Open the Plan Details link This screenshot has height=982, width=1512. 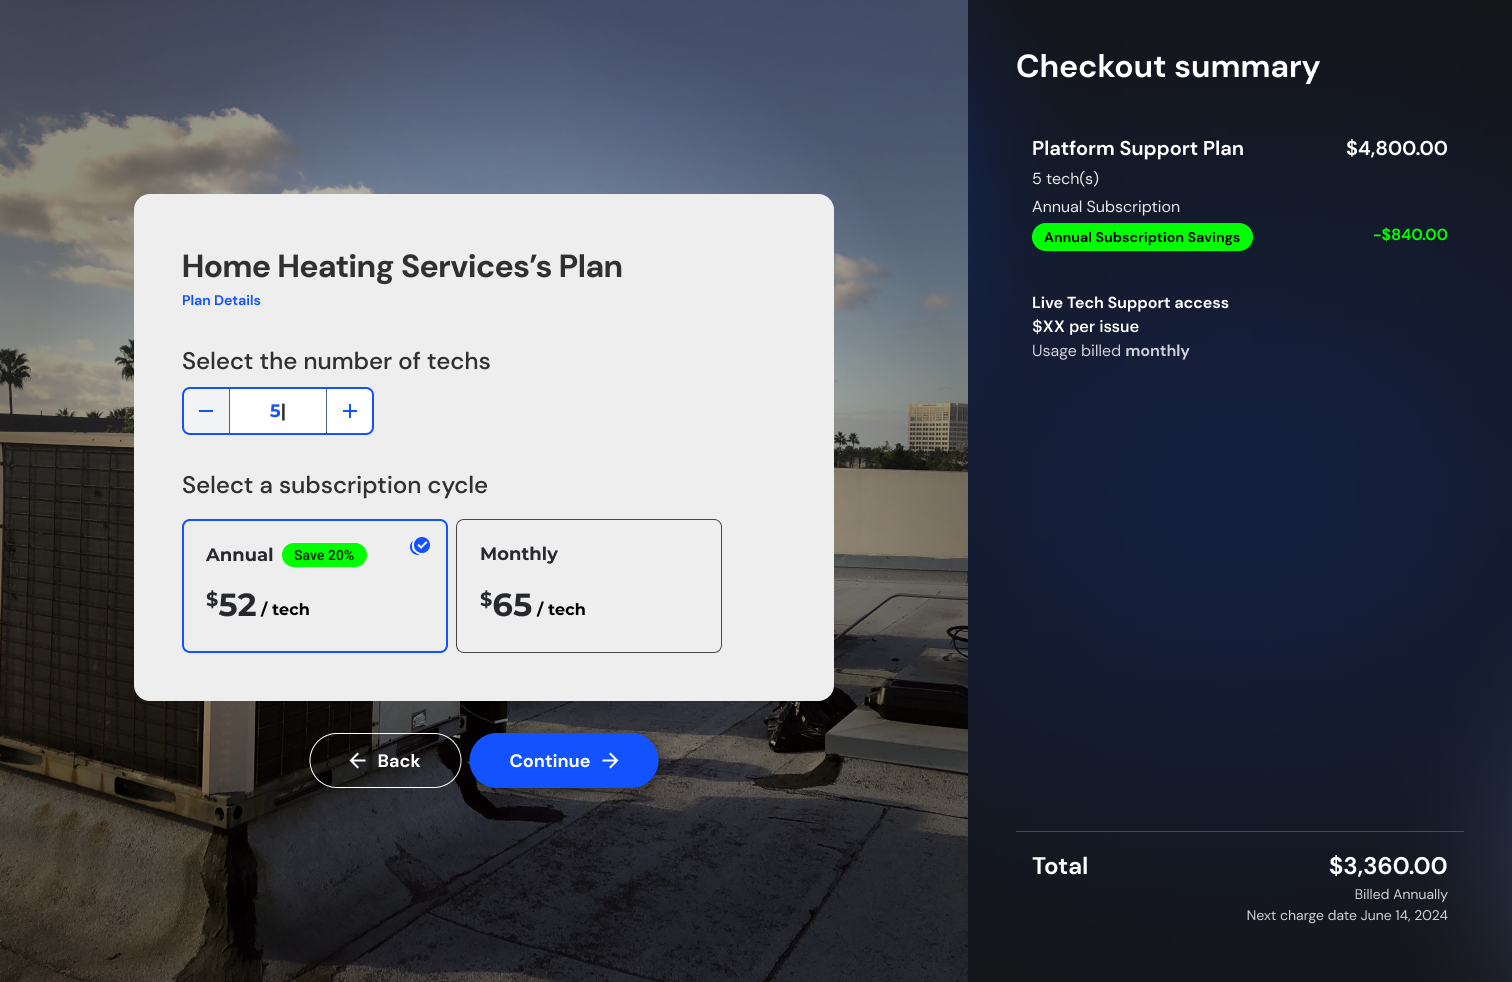[221, 300]
